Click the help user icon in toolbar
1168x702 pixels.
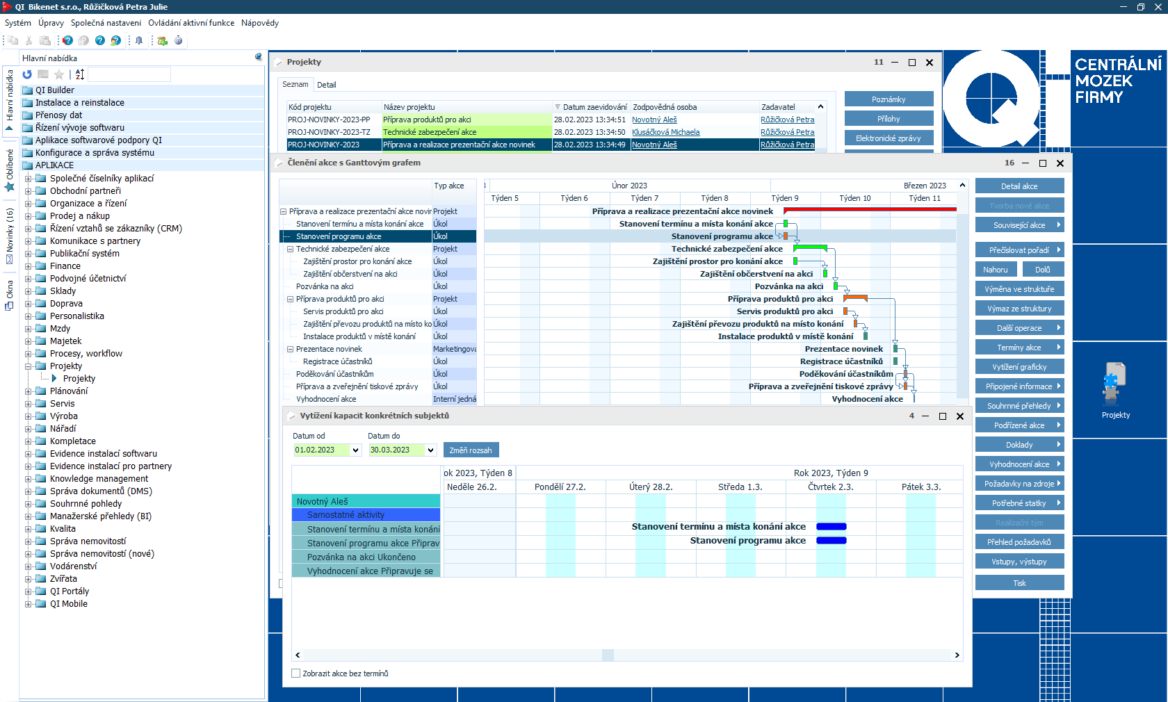[x=116, y=41]
